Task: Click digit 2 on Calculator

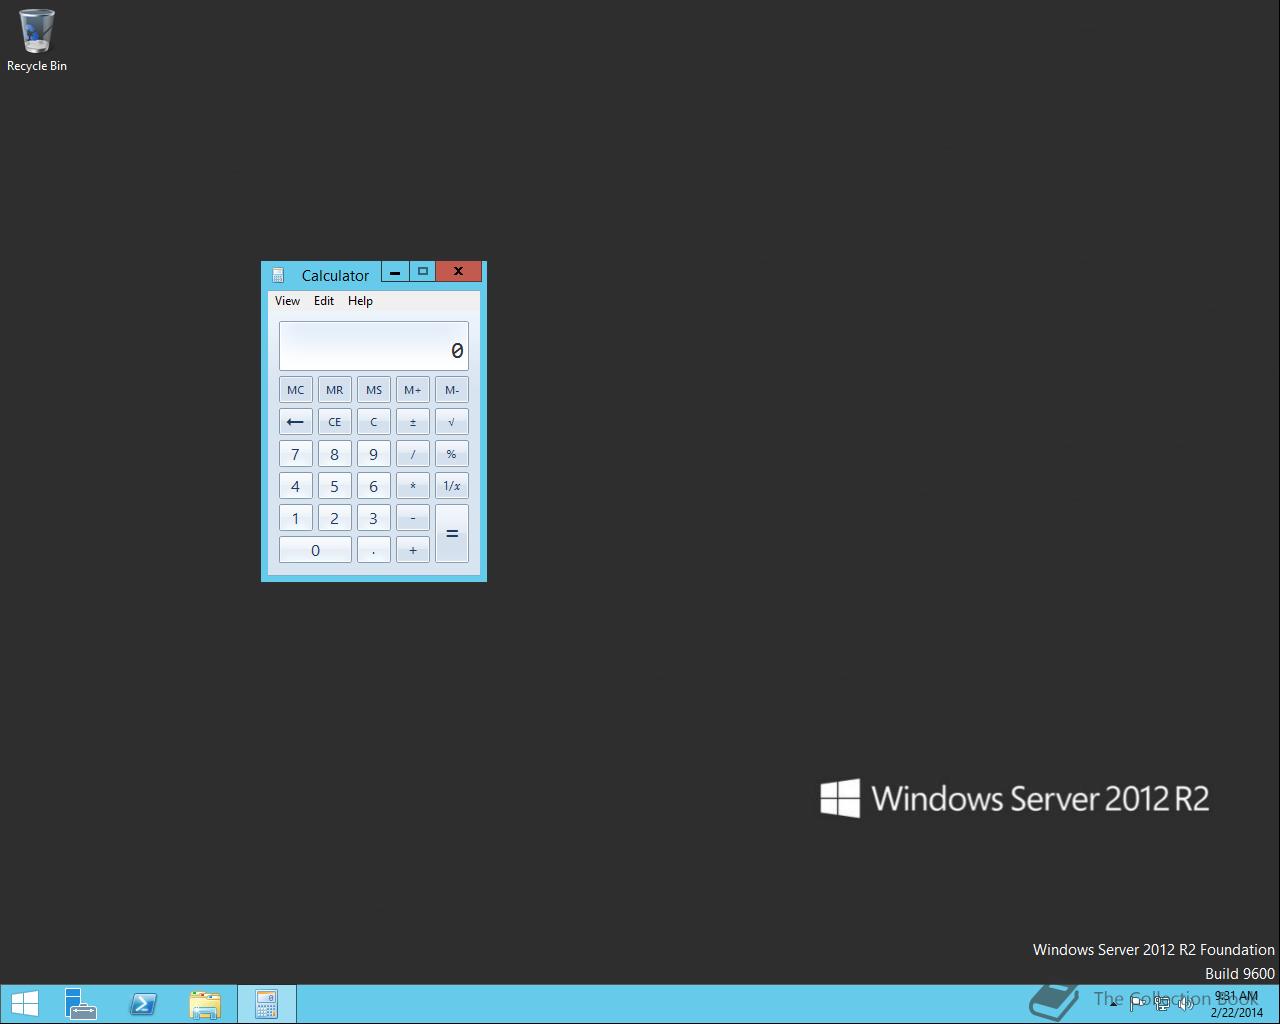Action: [x=334, y=518]
